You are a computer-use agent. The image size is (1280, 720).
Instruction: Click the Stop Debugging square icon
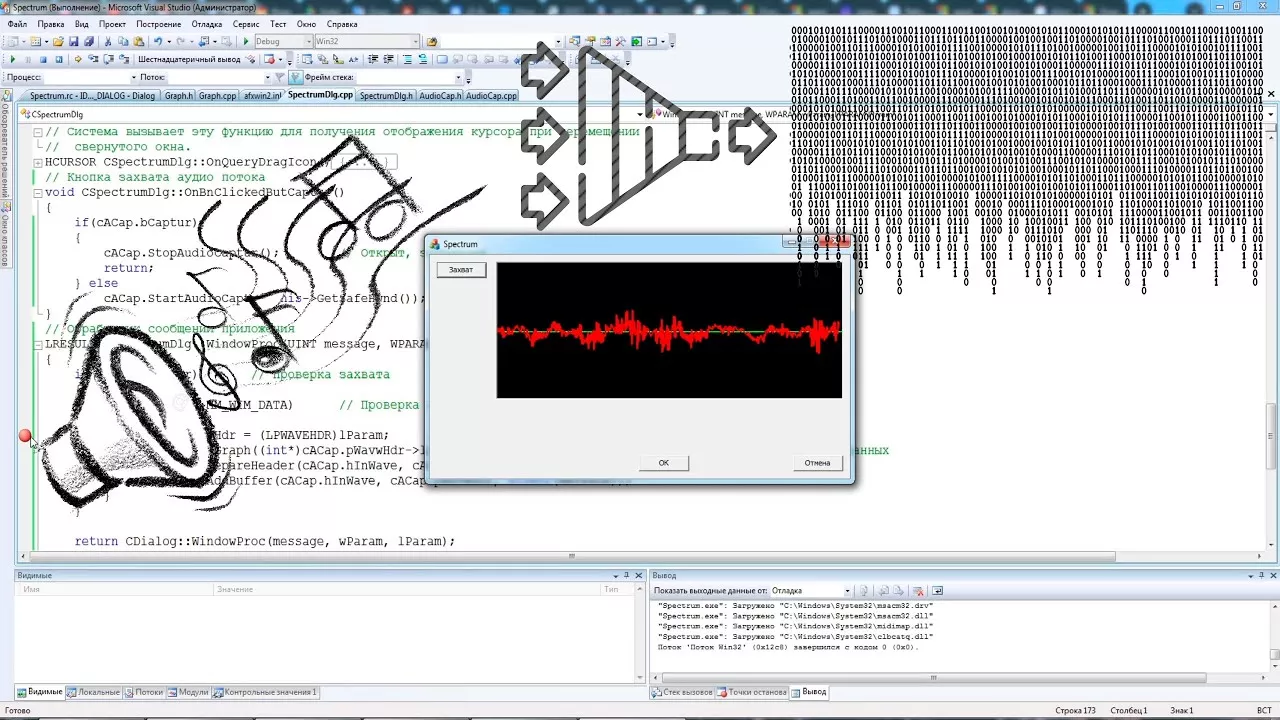tap(43, 60)
